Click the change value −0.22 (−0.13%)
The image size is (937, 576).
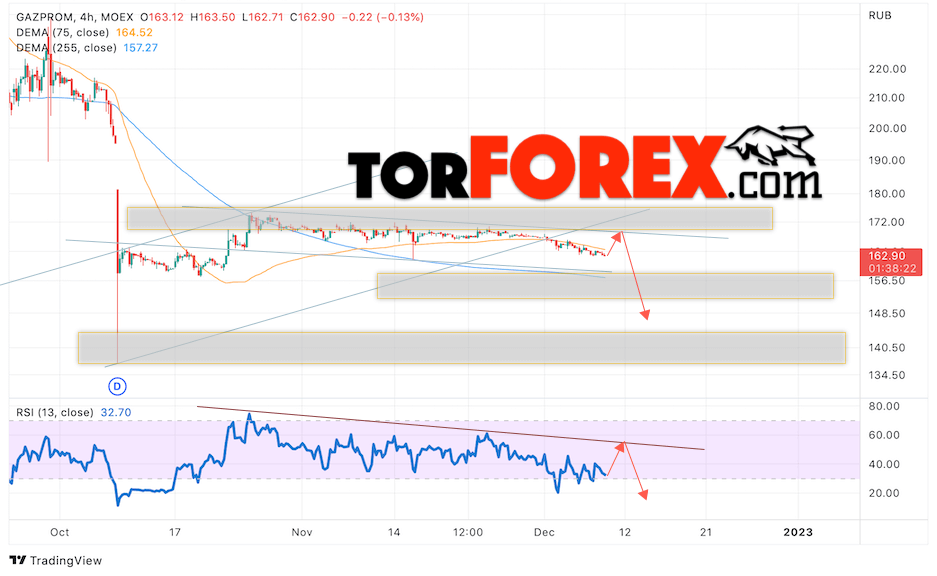[383, 17]
